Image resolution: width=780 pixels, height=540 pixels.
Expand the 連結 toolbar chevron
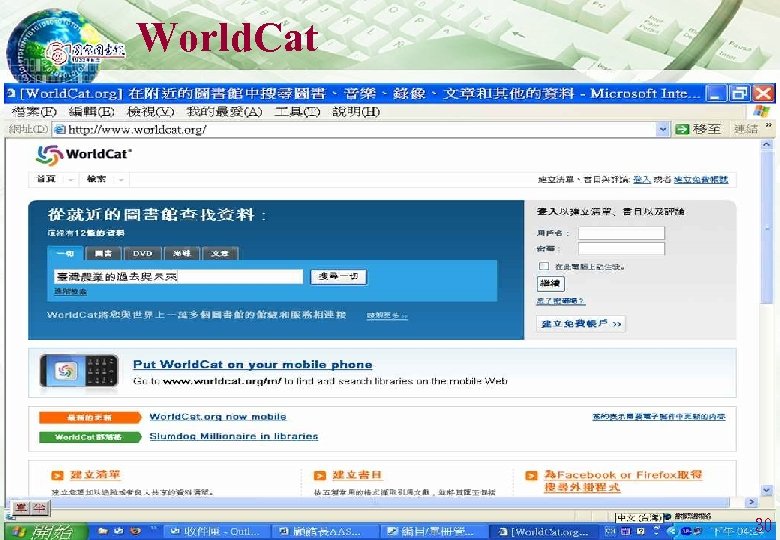769,126
